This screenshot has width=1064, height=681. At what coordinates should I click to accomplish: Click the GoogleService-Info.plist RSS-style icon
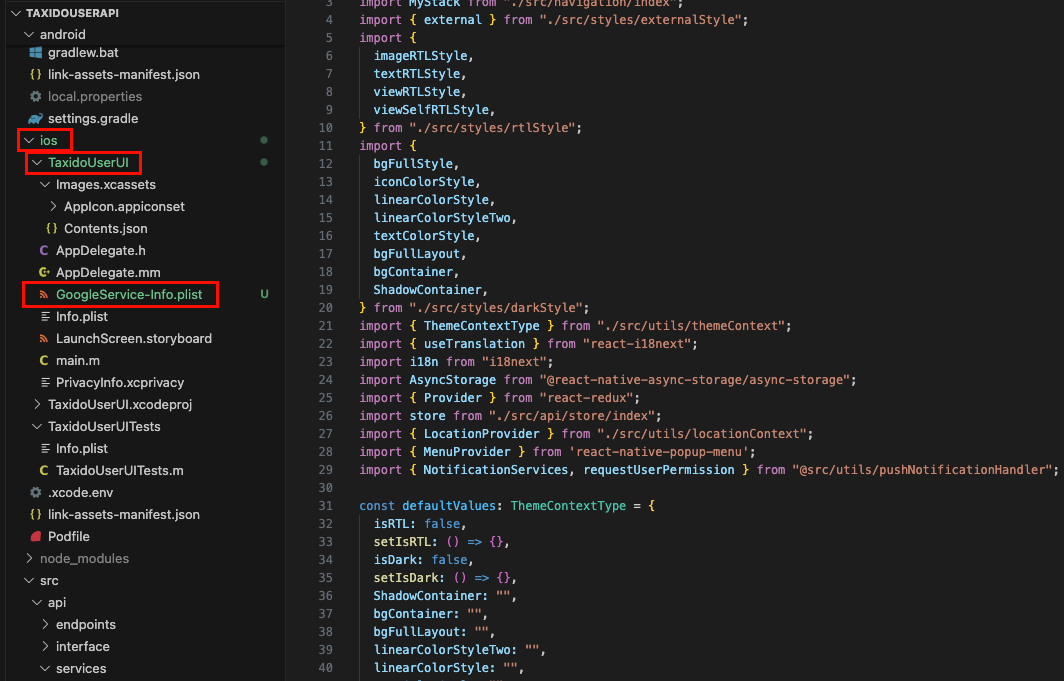pos(44,295)
